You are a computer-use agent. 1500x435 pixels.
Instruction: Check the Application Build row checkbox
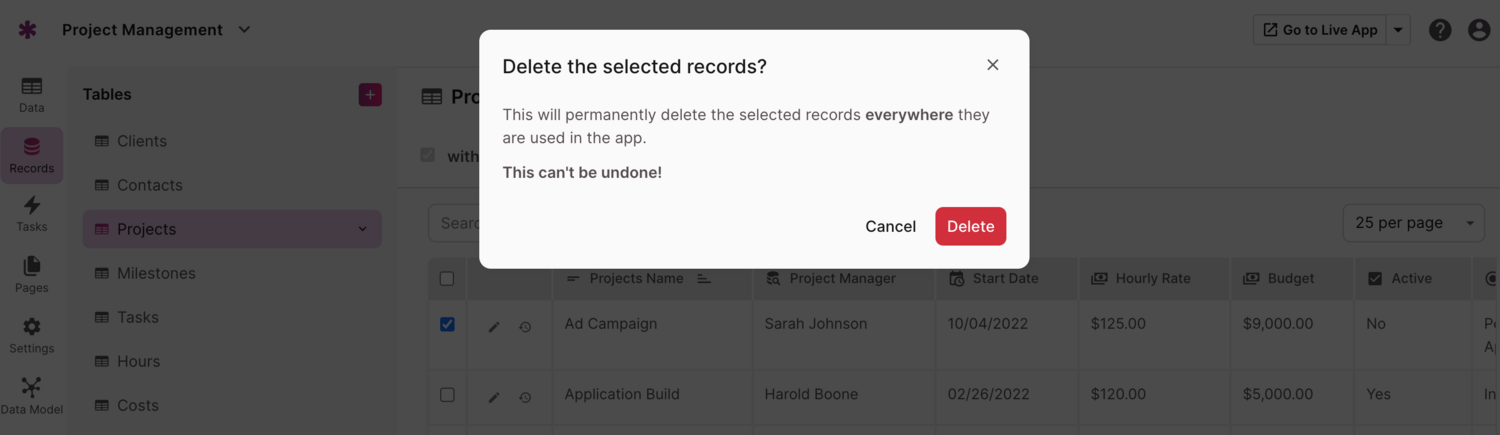[447, 395]
